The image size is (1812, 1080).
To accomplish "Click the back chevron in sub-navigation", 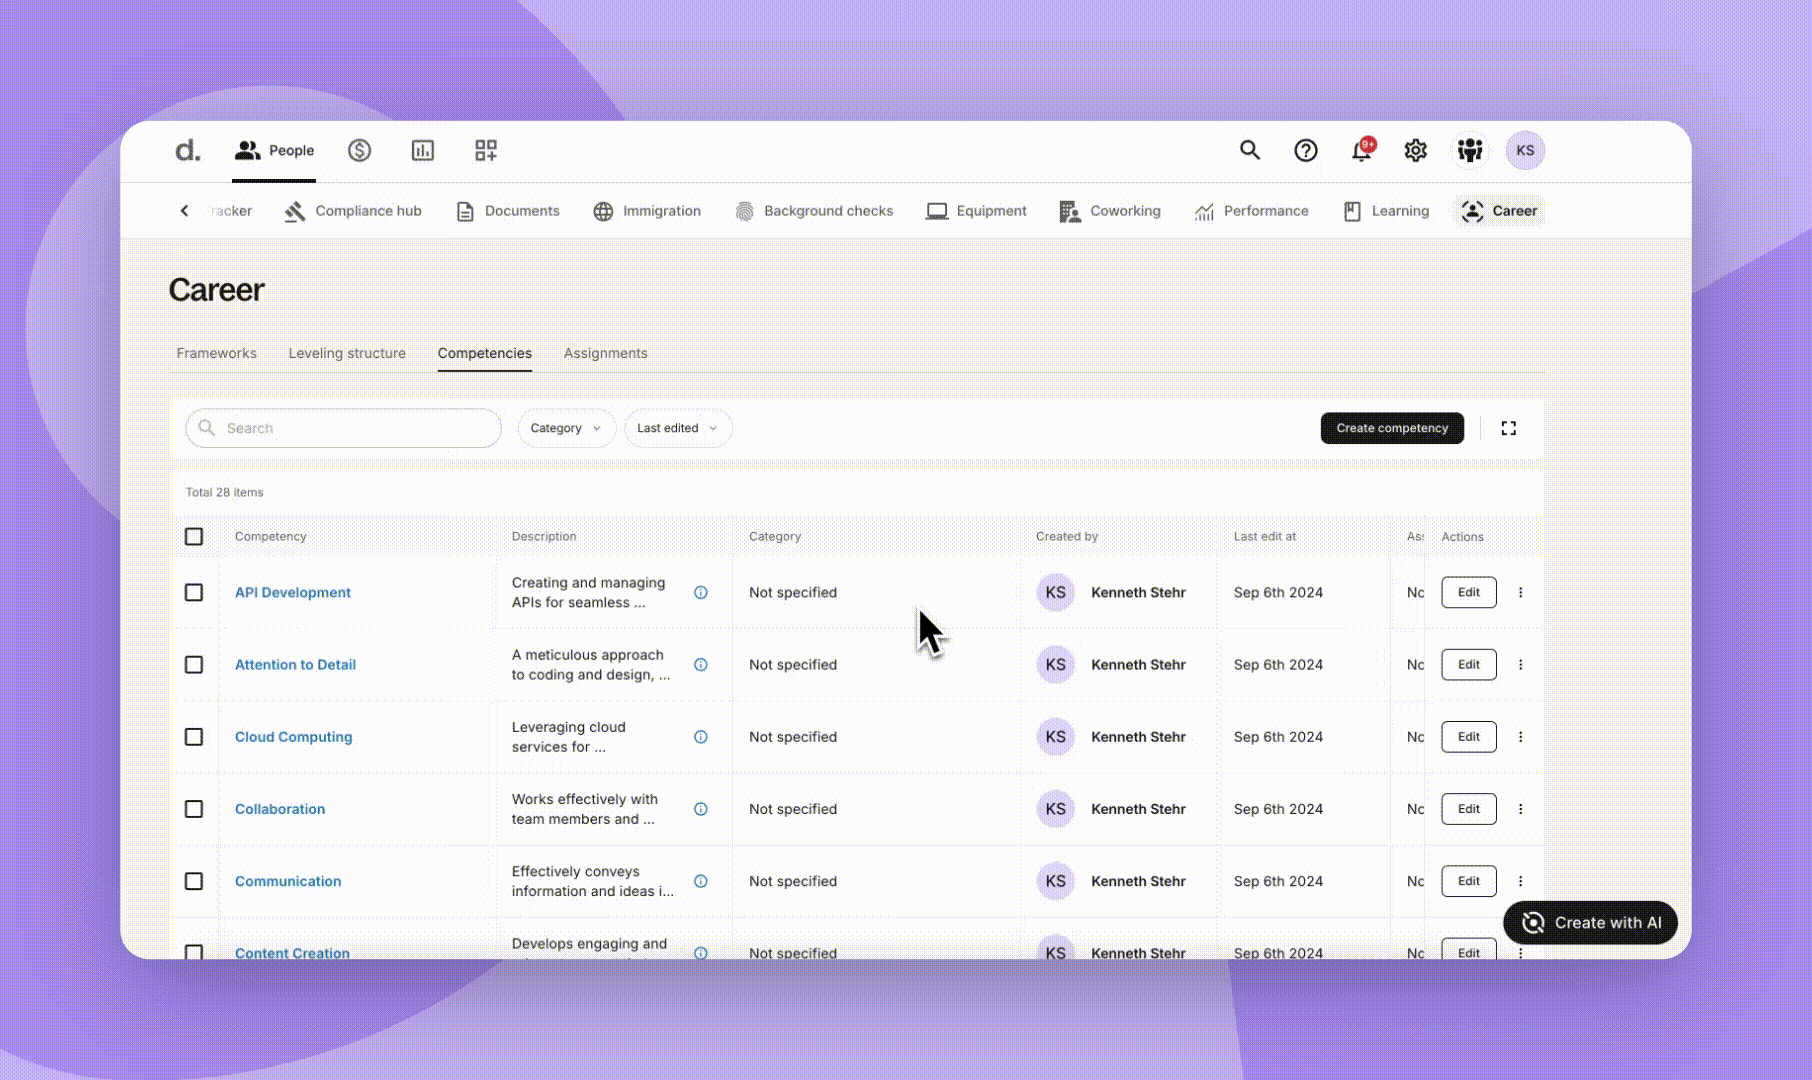I will (184, 211).
